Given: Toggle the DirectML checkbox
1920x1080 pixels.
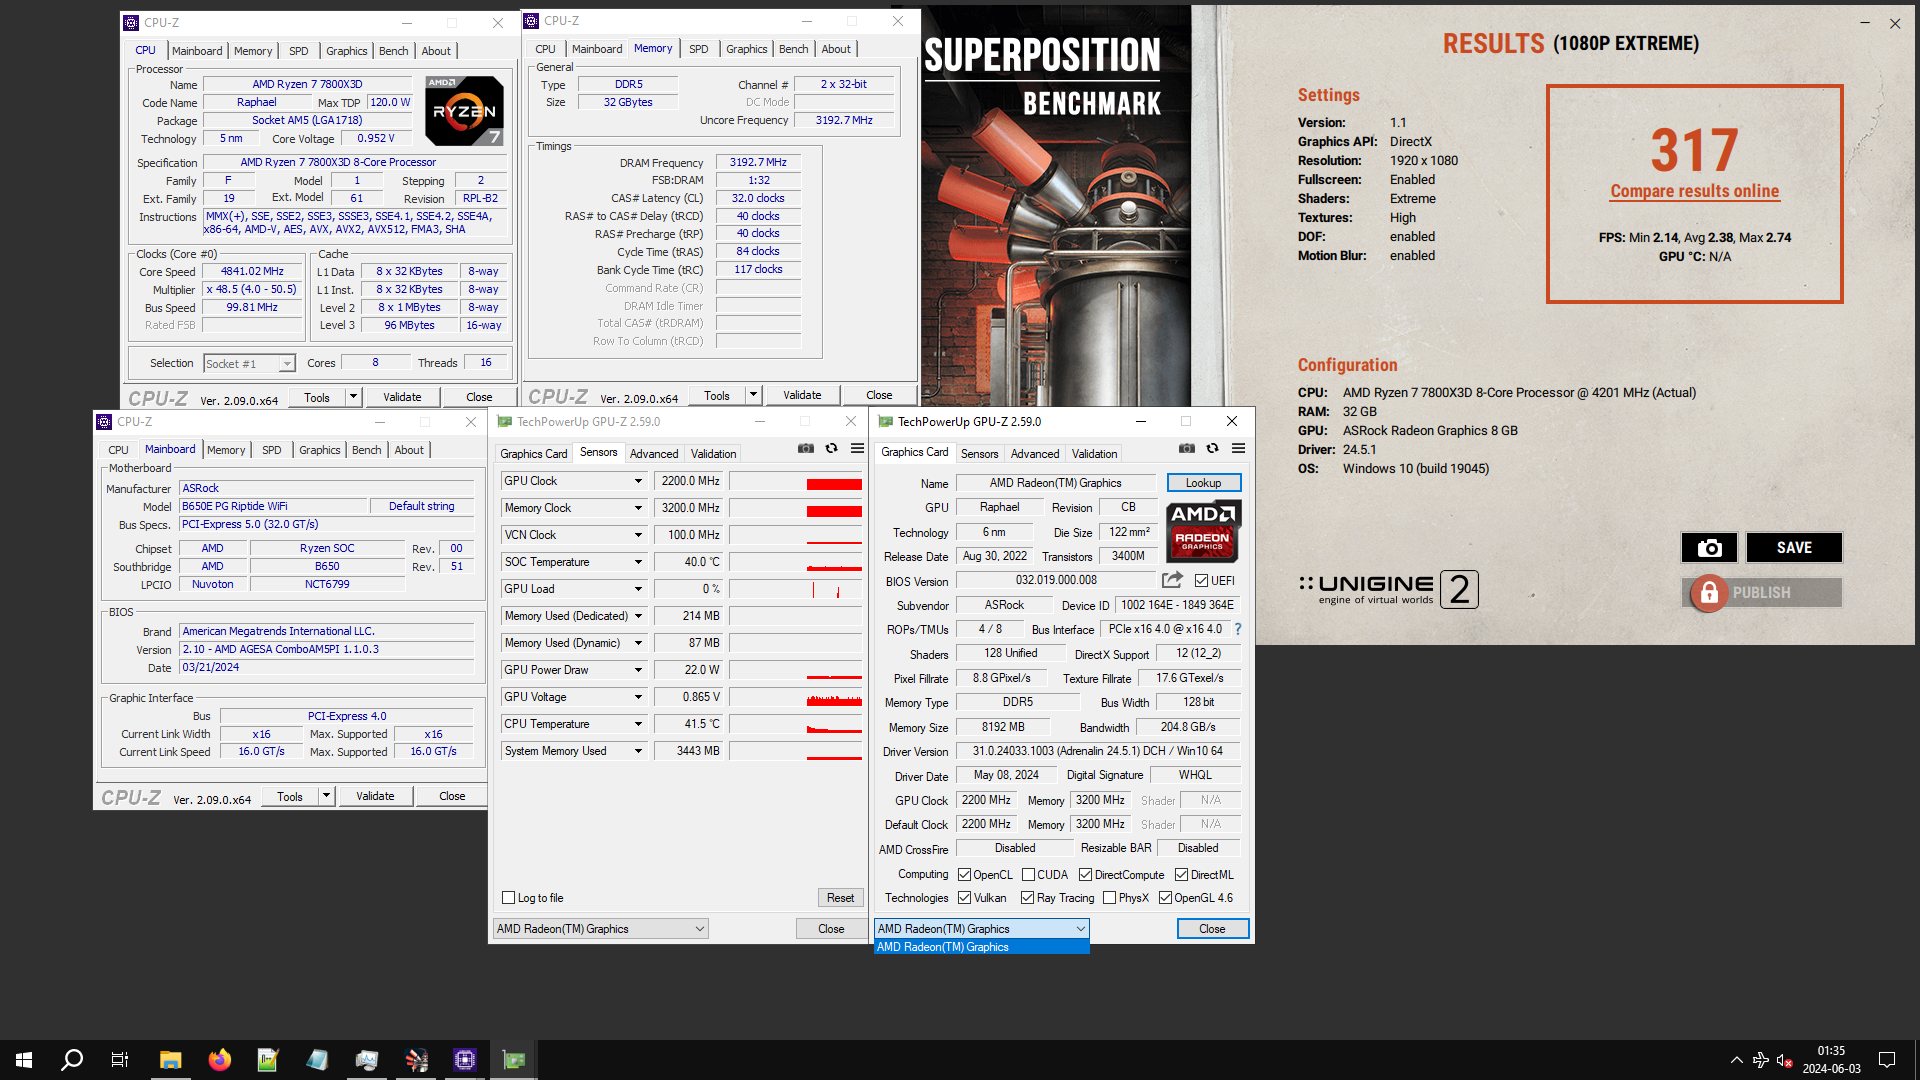Looking at the screenshot, I should click(x=1181, y=875).
